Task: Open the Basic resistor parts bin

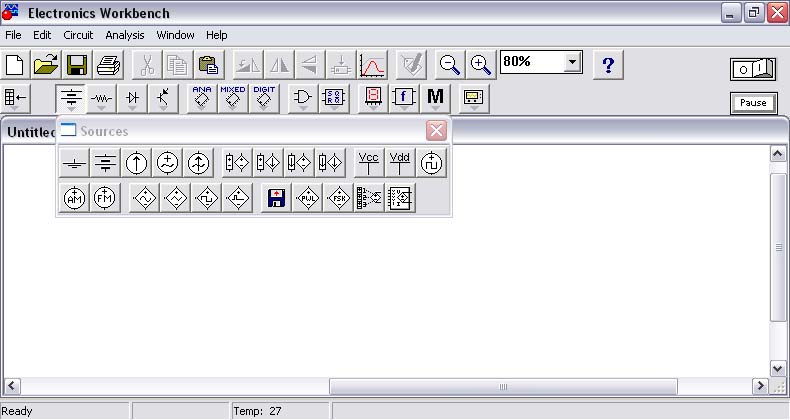Action: click(x=101, y=98)
